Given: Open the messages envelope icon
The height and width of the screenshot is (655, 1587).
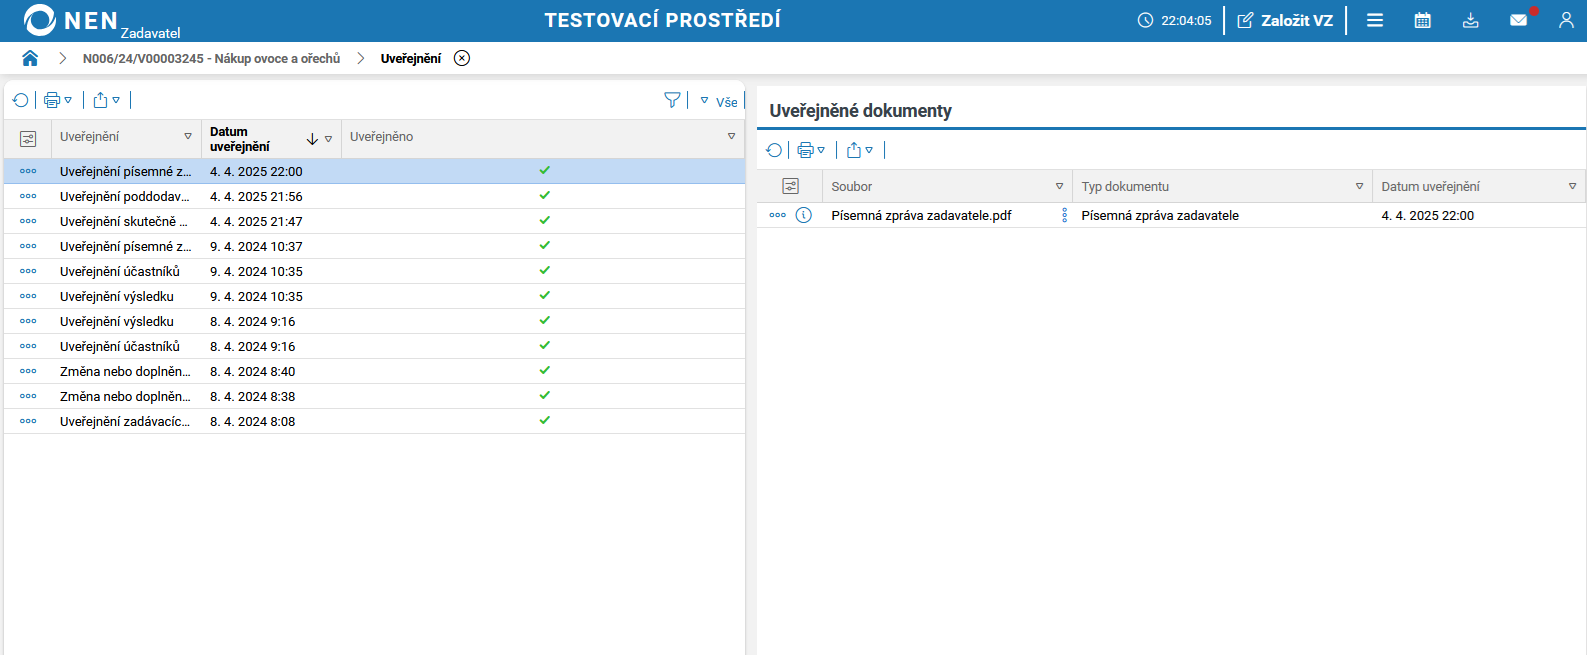Looking at the screenshot, I should tap(1518, 20).
